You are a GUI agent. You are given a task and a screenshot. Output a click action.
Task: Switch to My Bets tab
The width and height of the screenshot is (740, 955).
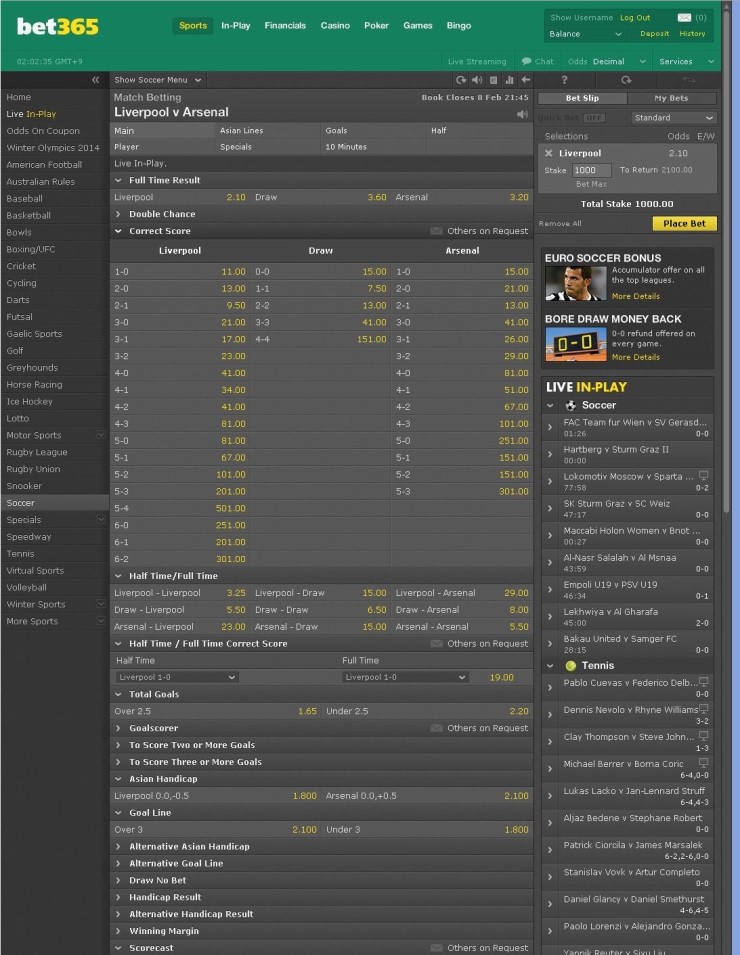tap(671, 98)
